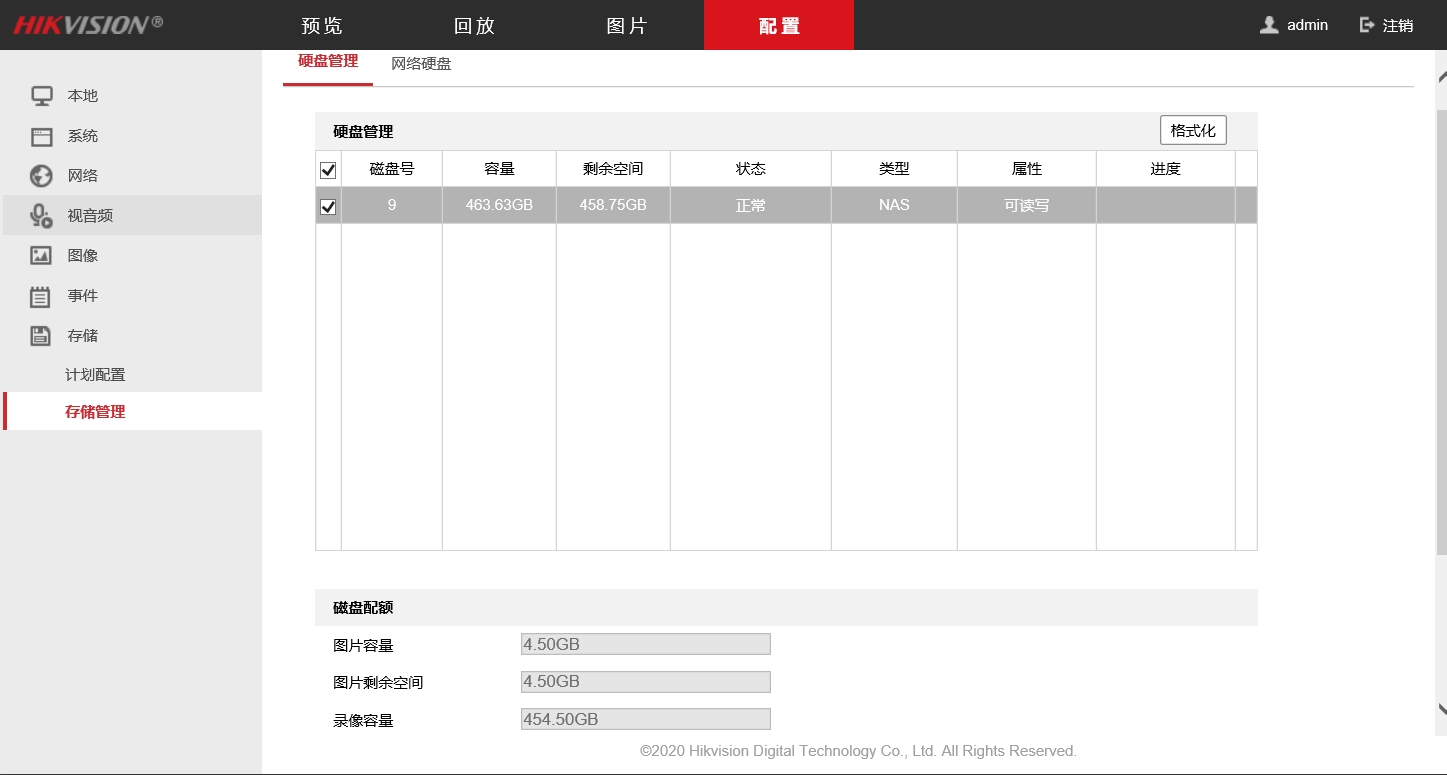
Task: Click the 图片剩余空间 field
Action: point(646,681)
